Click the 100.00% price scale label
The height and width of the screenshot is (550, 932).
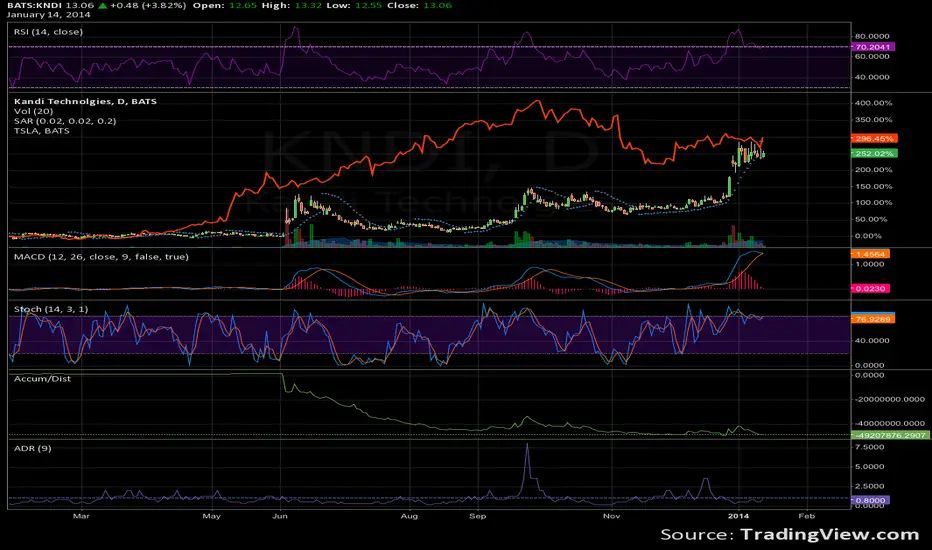tap(873, 202)
